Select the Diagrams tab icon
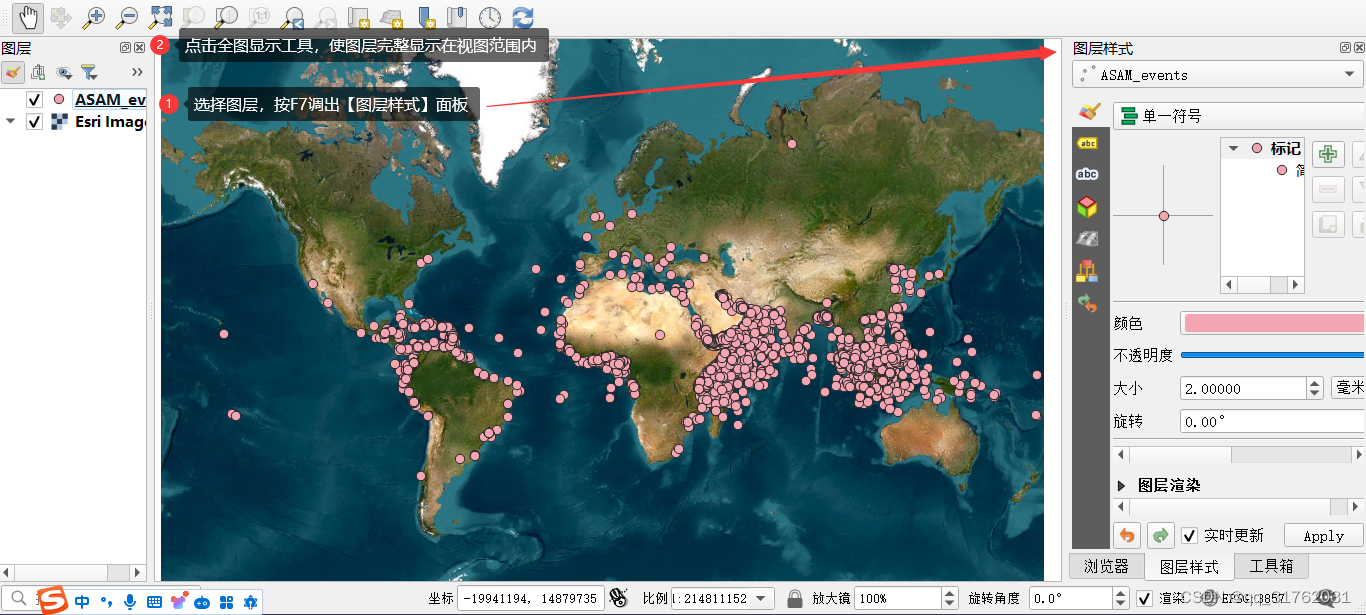 (1087, 270)
